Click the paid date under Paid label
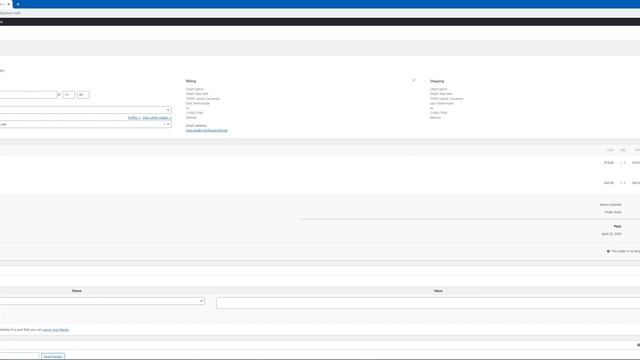 tap(611, 234)
